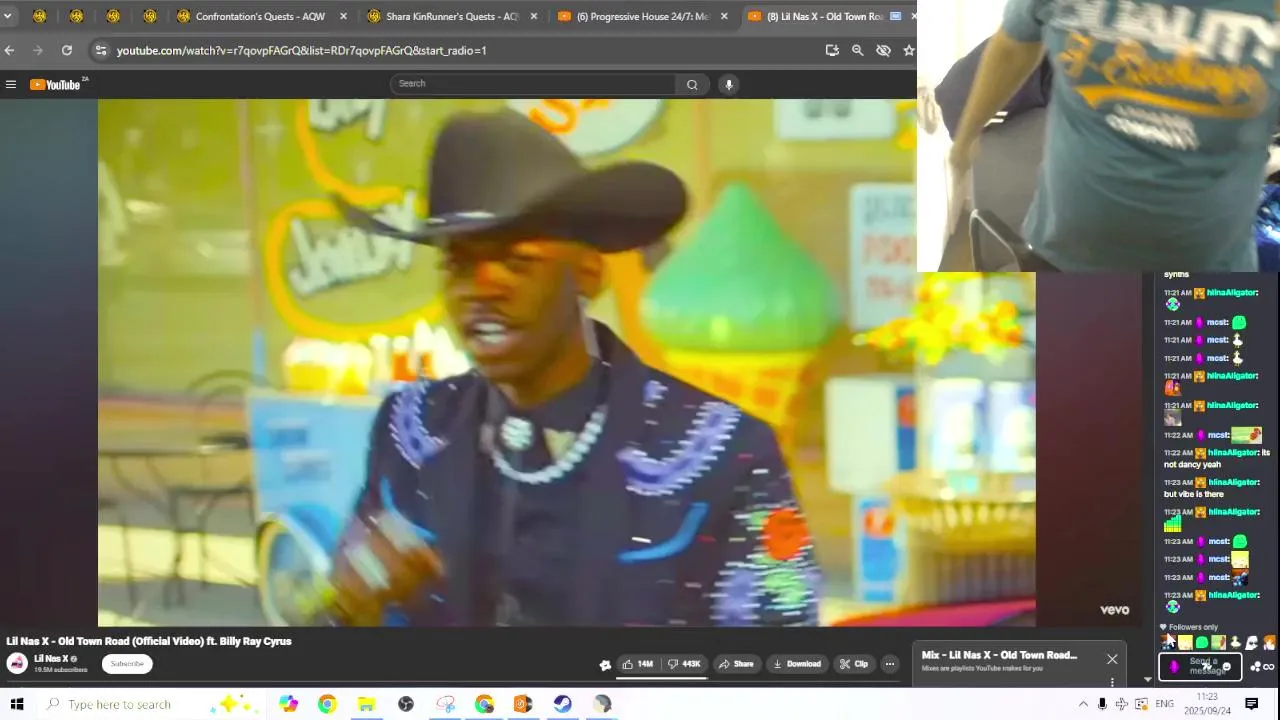1280x720 pixels.
Task: Open Lil Nas X channel name link
Action: 51,659
